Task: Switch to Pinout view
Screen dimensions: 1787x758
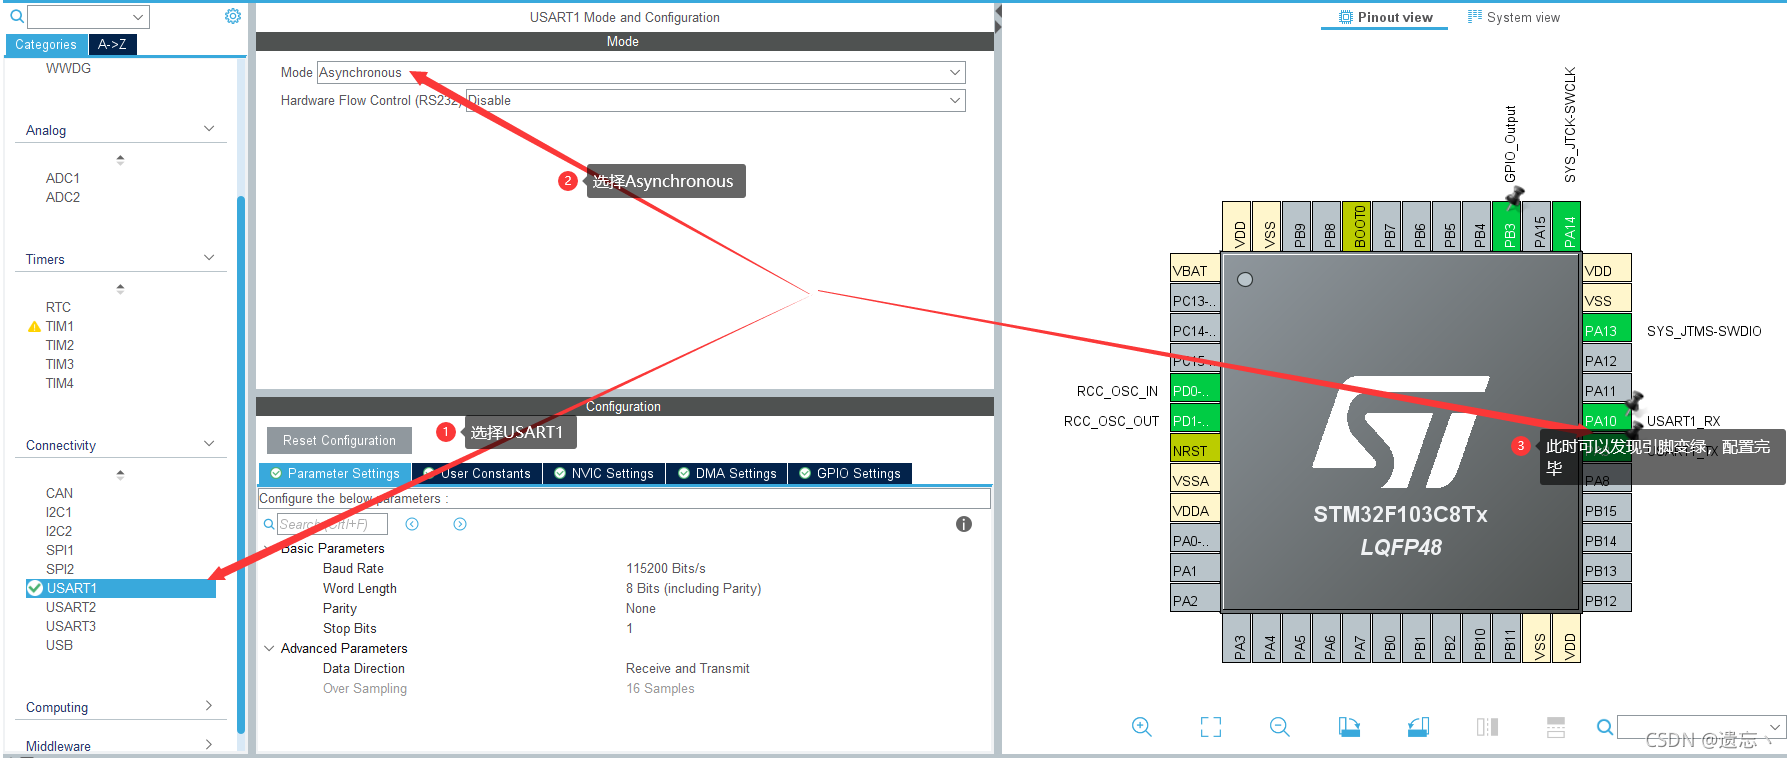Action: [1385, 17]
